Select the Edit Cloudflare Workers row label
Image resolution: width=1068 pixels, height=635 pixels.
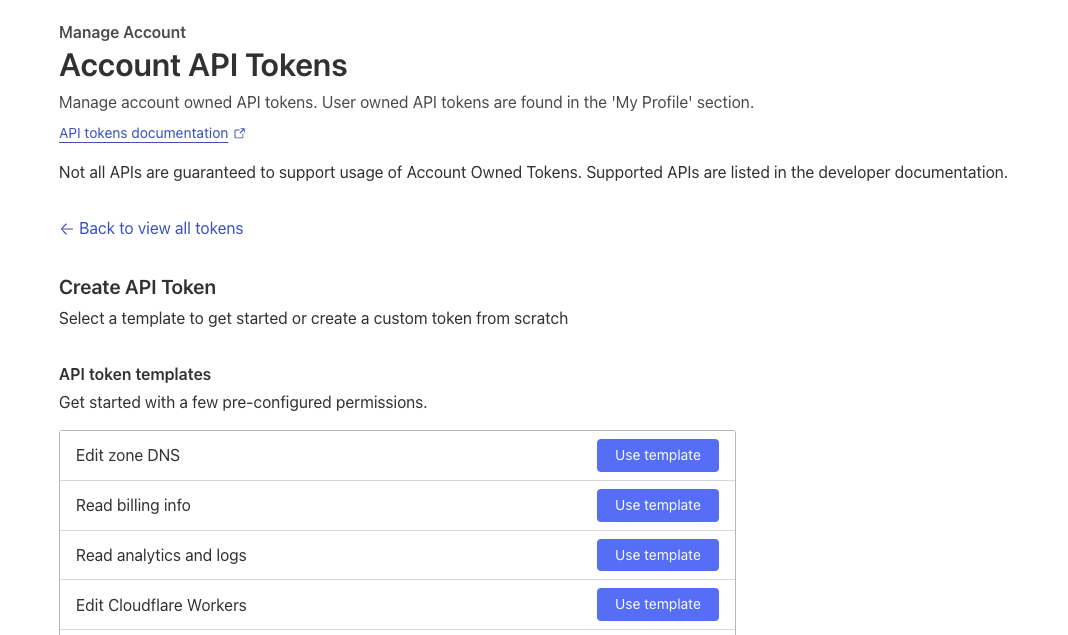click(x=161, y=605)
